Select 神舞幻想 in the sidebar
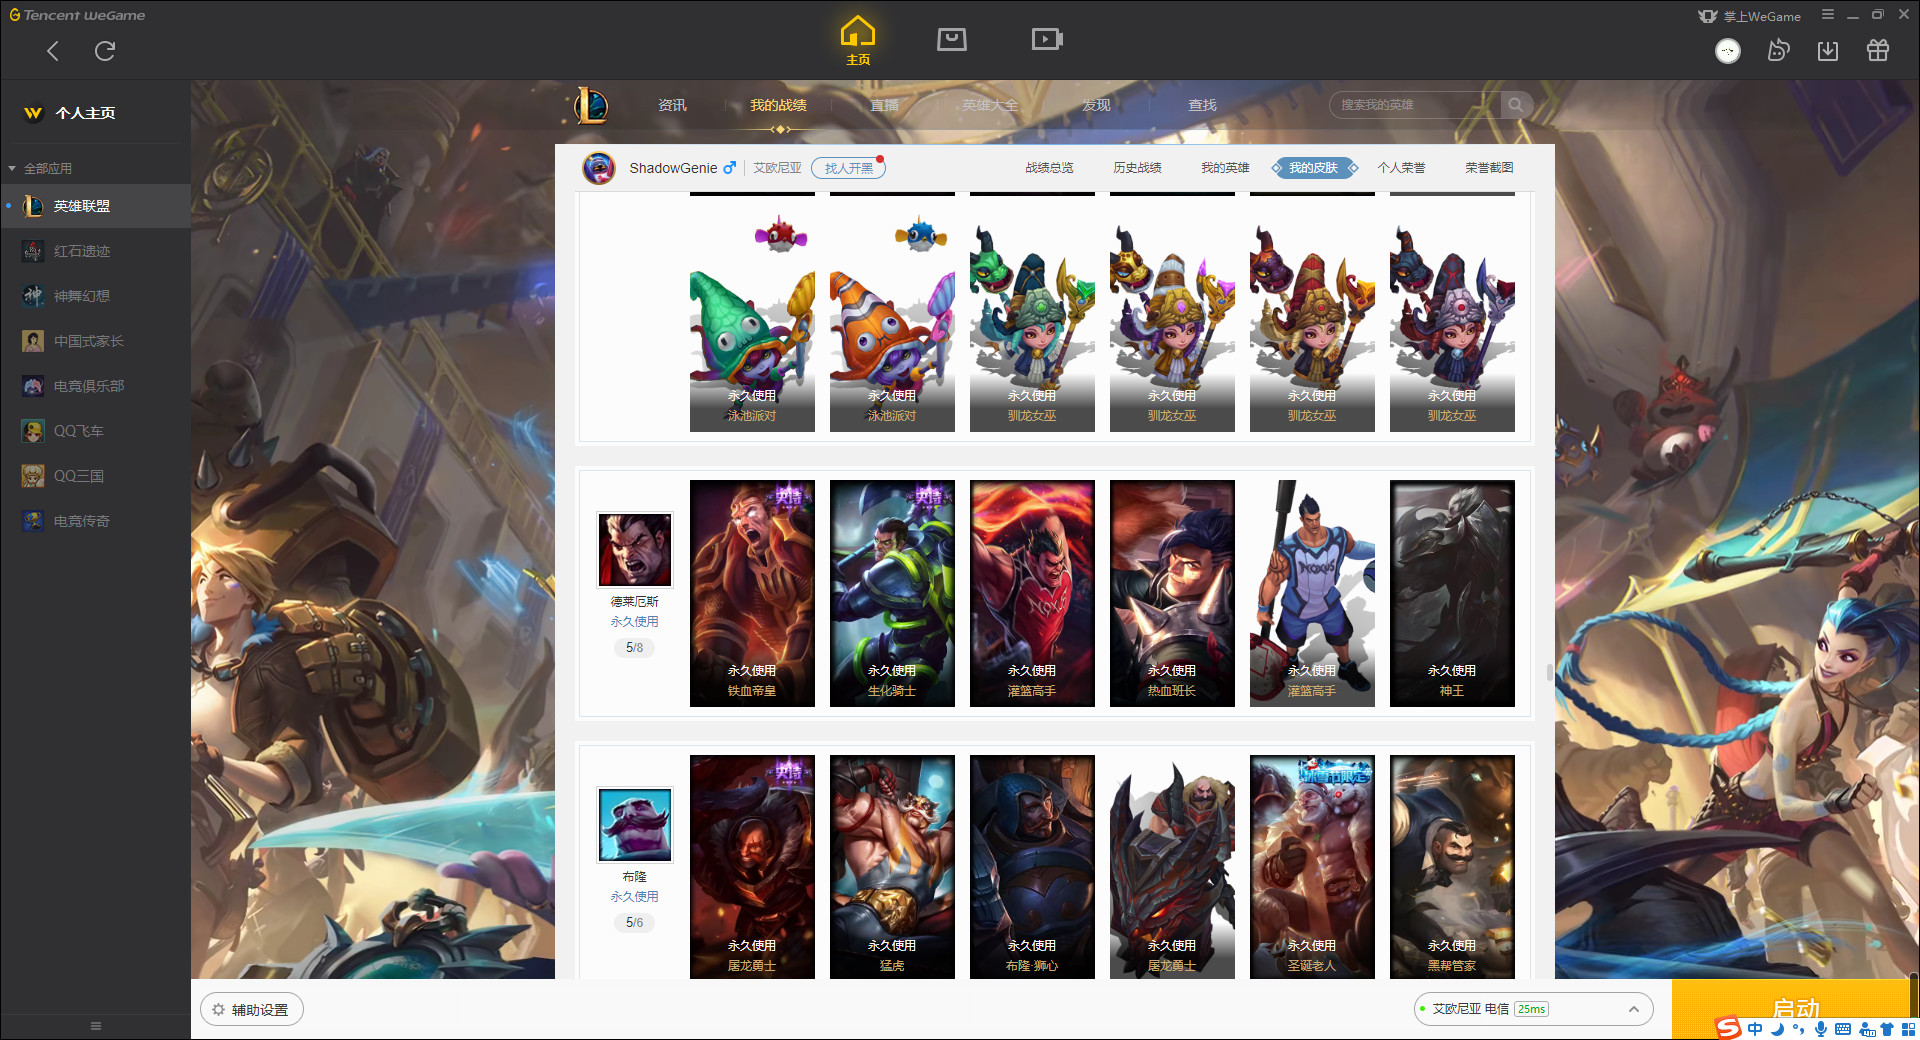The height and width of the screenshot is (1040, 1920). coord(95,296)
